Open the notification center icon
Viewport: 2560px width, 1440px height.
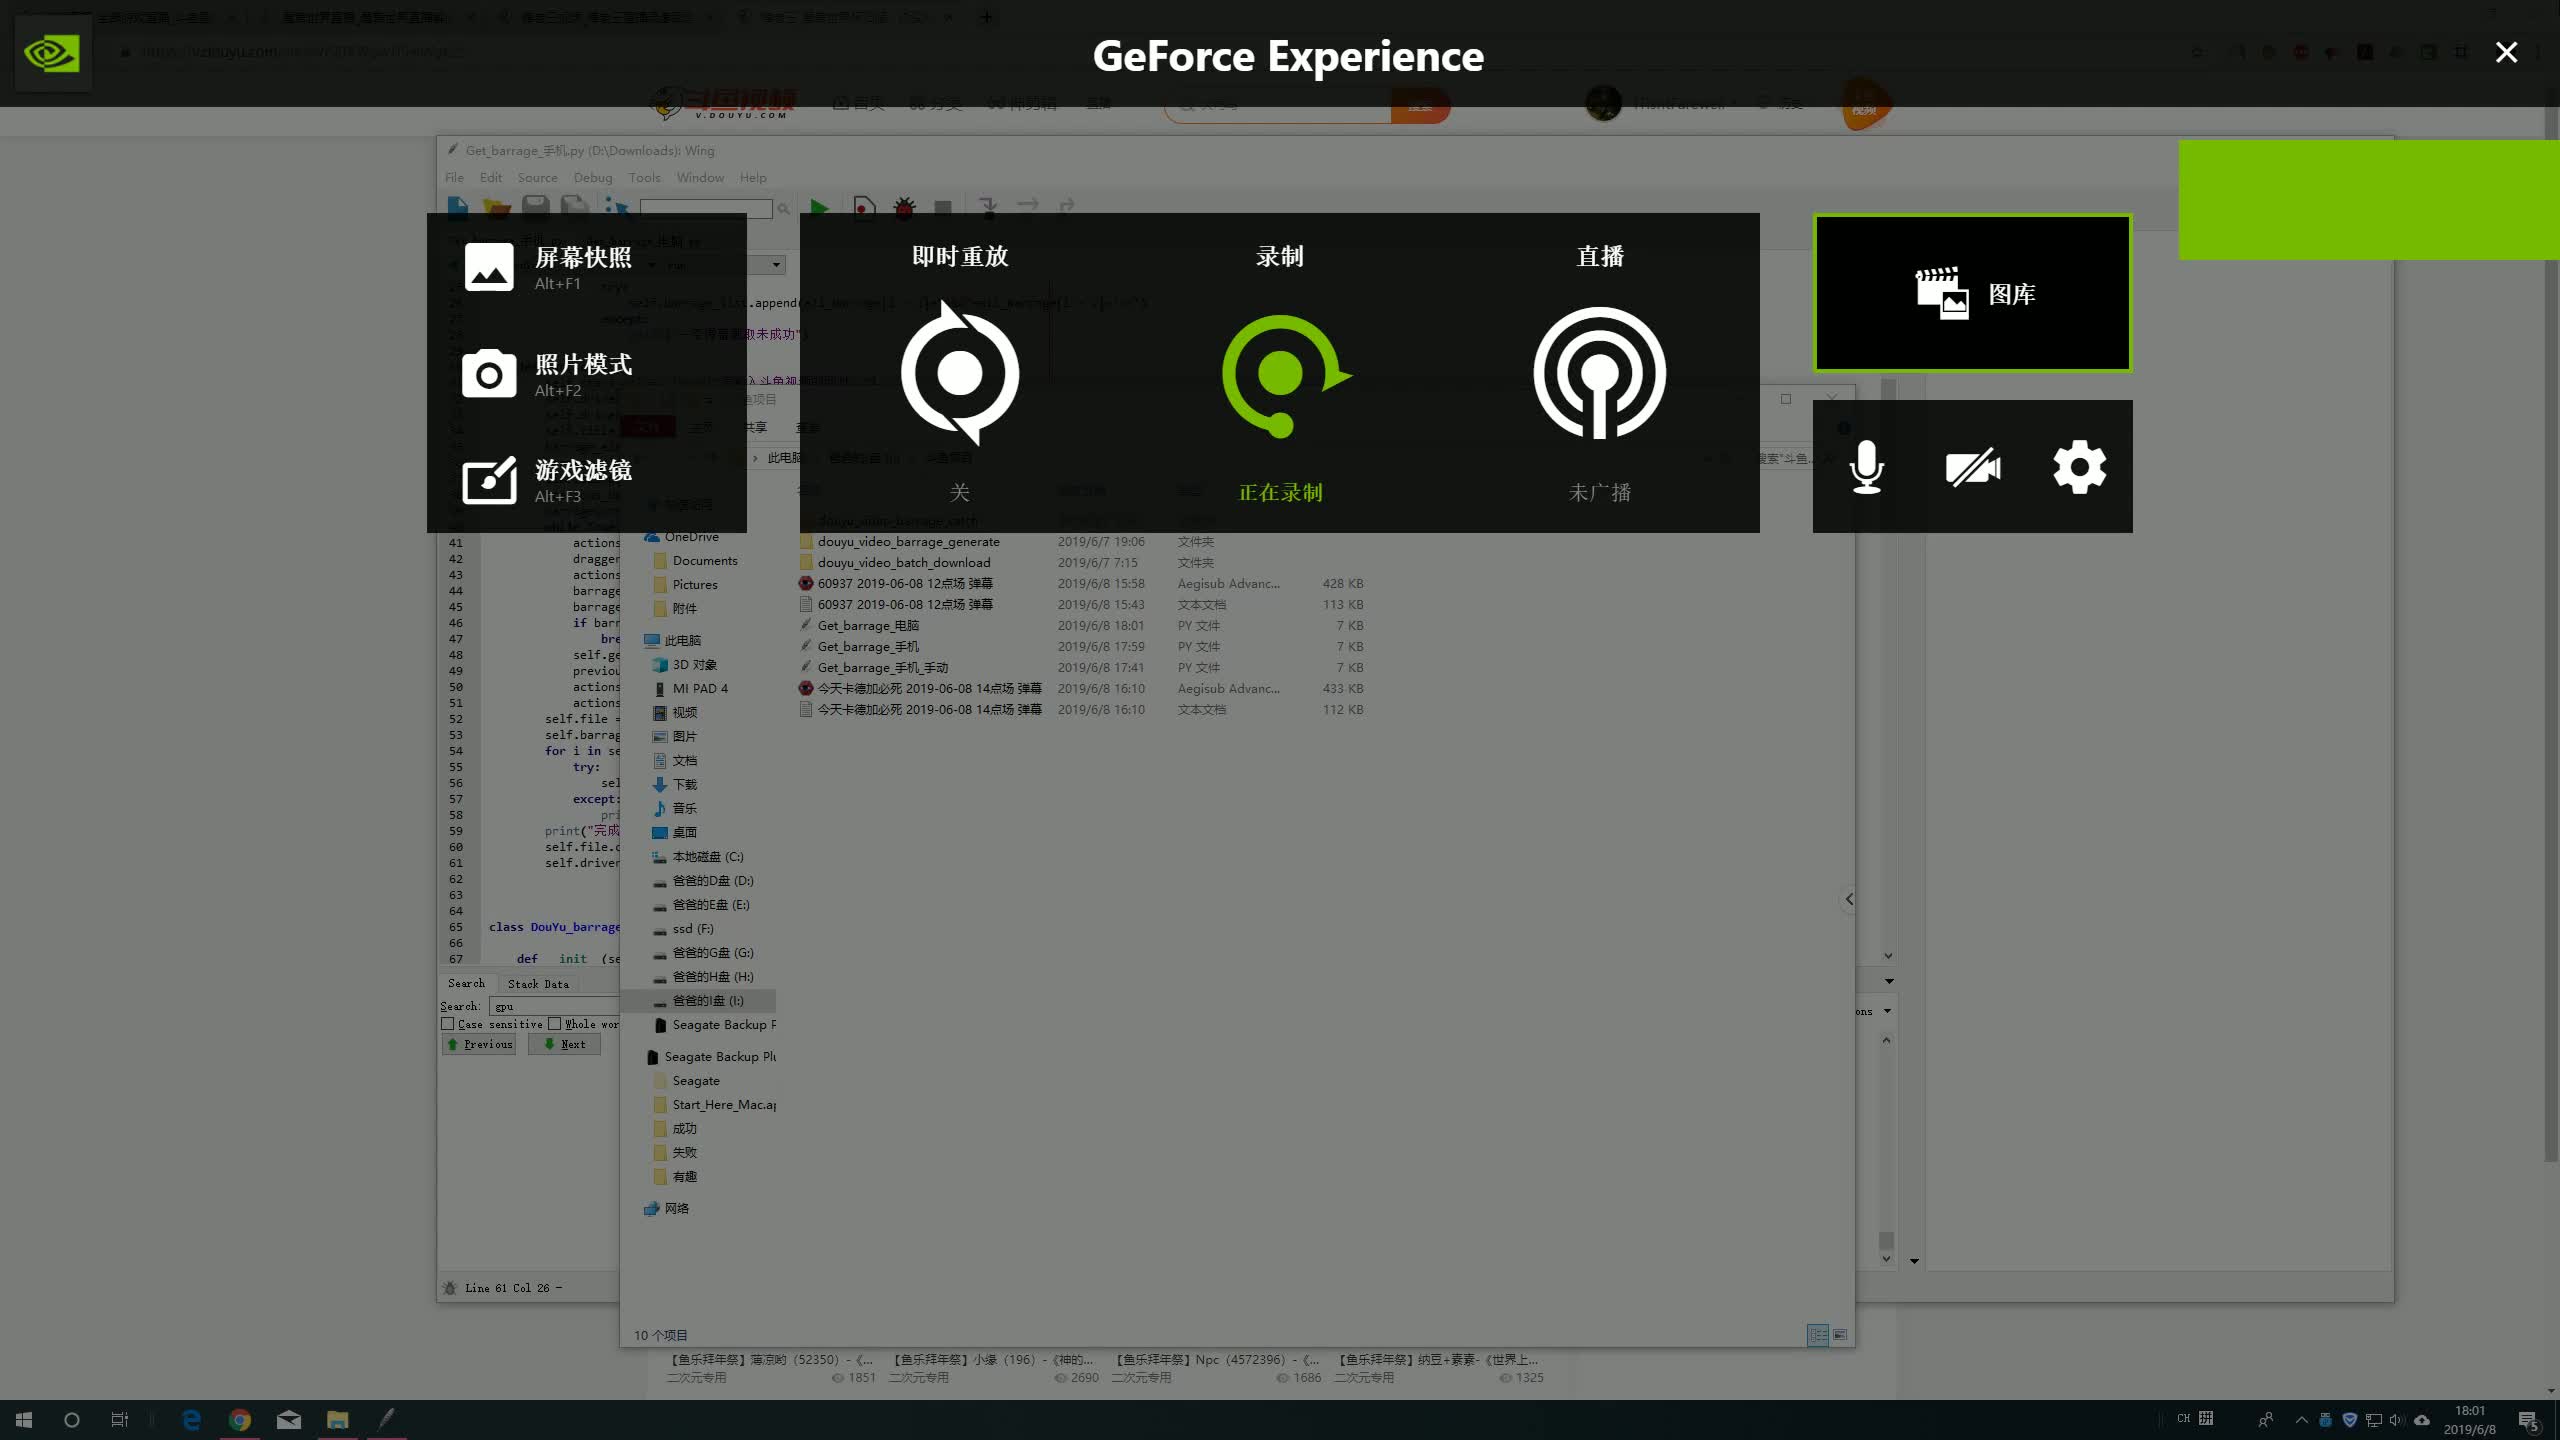pos(2529,1420)
